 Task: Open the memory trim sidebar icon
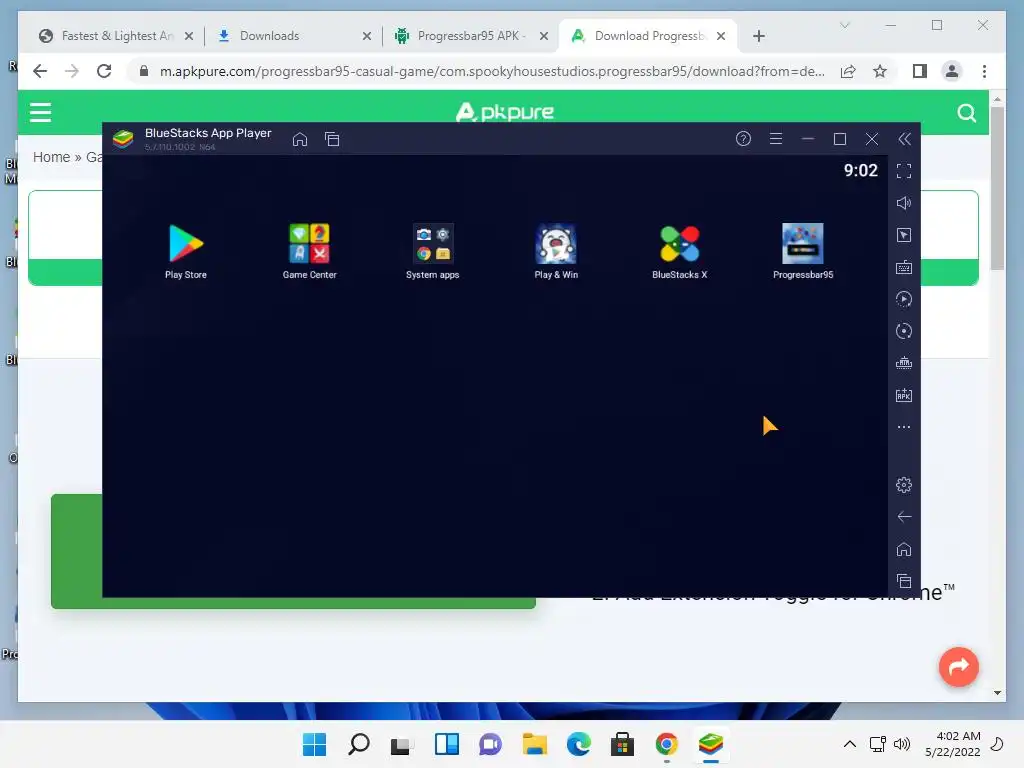[x=904, y=363]
